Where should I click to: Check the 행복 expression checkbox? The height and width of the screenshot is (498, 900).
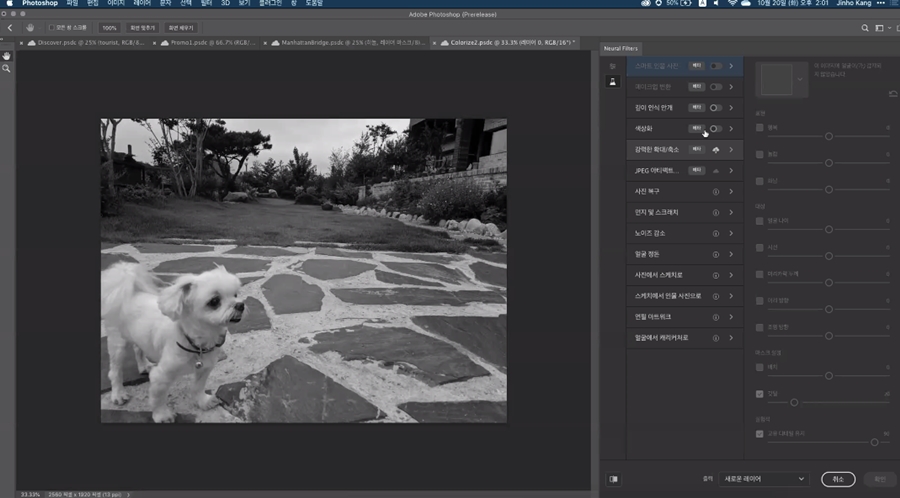[x=759, y=127]
